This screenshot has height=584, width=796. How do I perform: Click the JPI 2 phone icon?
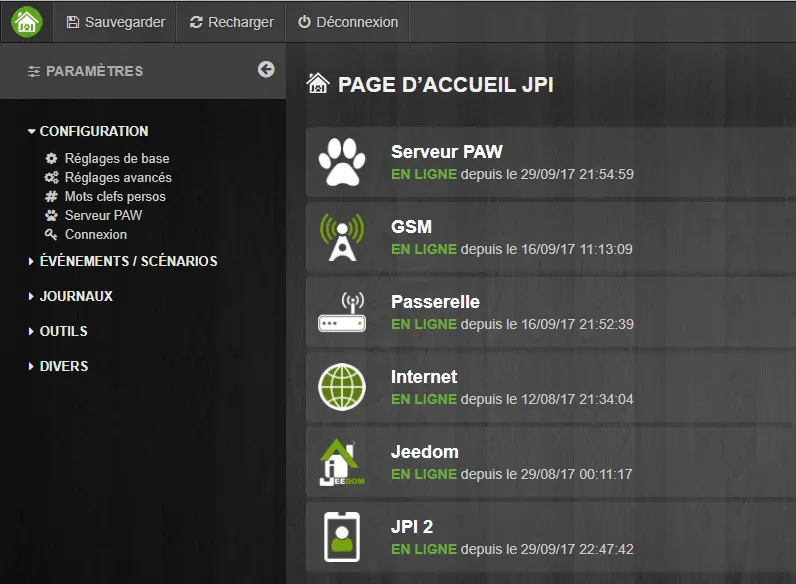(342, 537)
